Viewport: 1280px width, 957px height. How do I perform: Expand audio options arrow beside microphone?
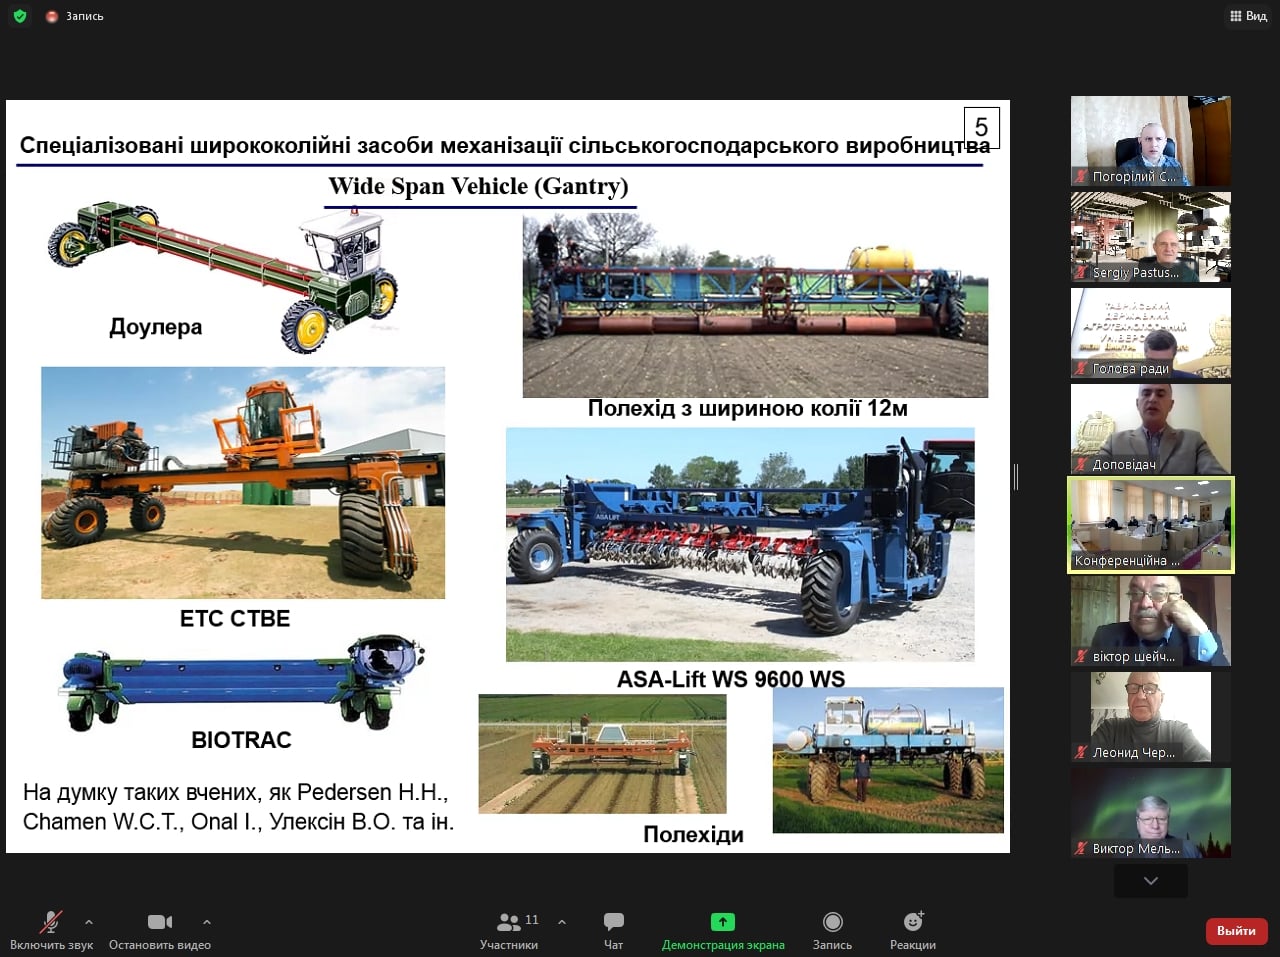point(89,922)
